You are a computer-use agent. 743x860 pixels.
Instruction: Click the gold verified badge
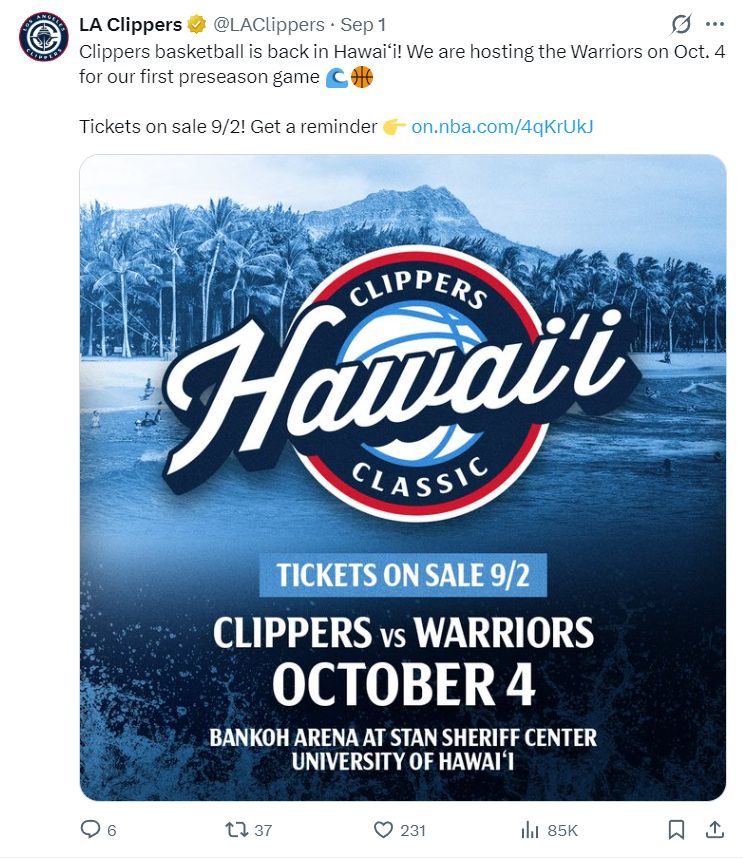pos(196,24)
